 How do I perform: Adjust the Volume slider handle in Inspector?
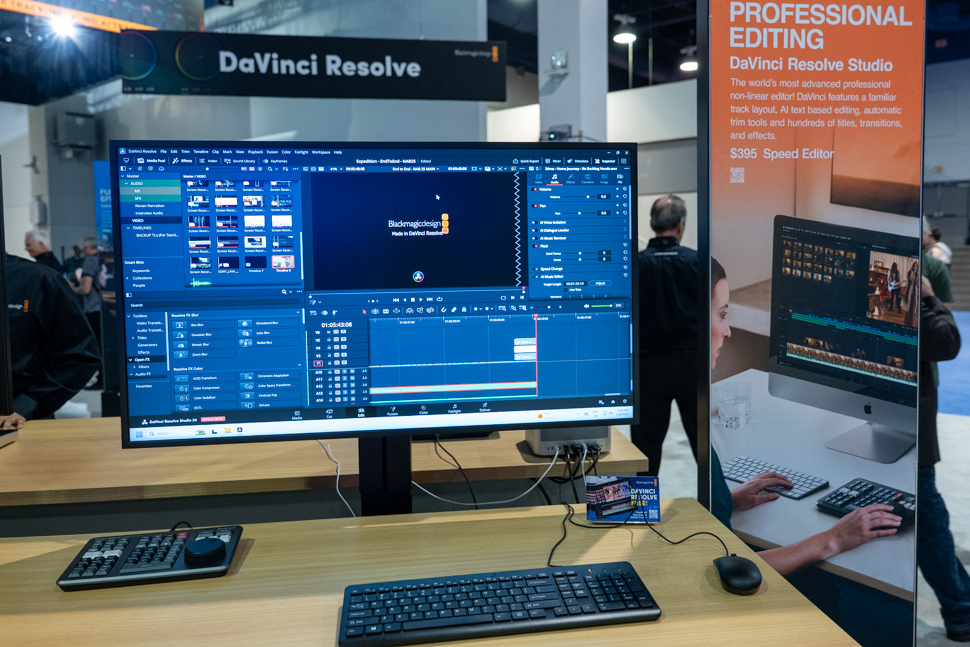pos(588,197)
